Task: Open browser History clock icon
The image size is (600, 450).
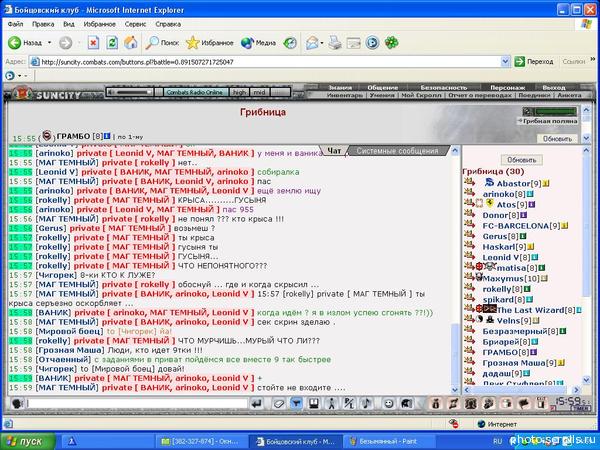Action: click(290, 42)
